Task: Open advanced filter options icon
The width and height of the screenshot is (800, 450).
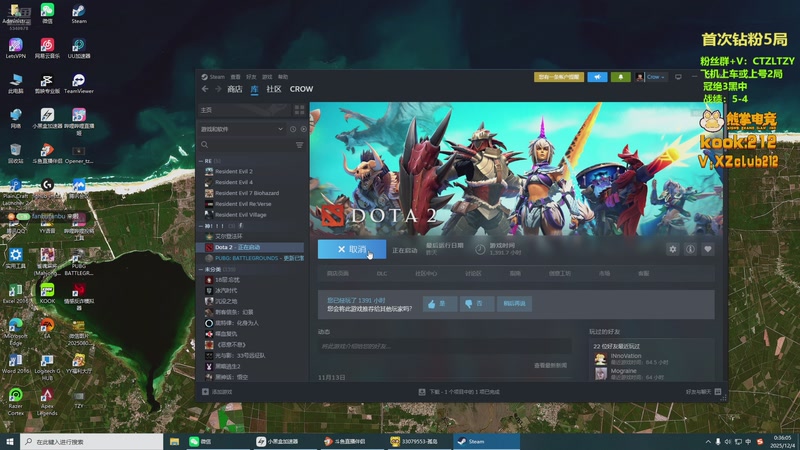Action: tap(299, 145)
